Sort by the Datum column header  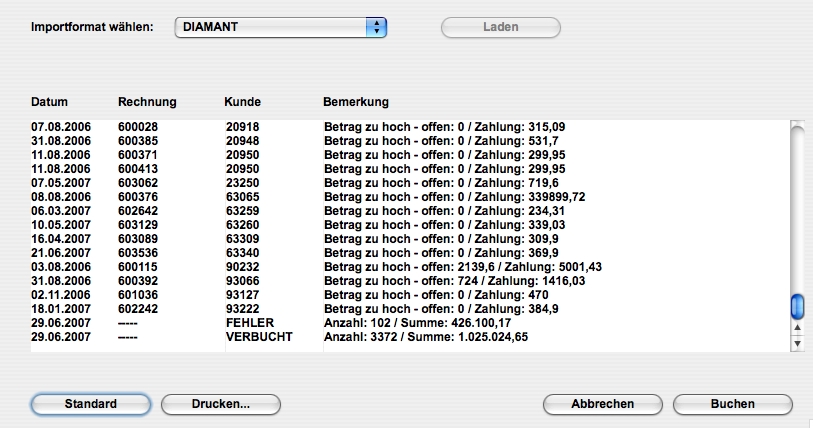coord(50,102)
